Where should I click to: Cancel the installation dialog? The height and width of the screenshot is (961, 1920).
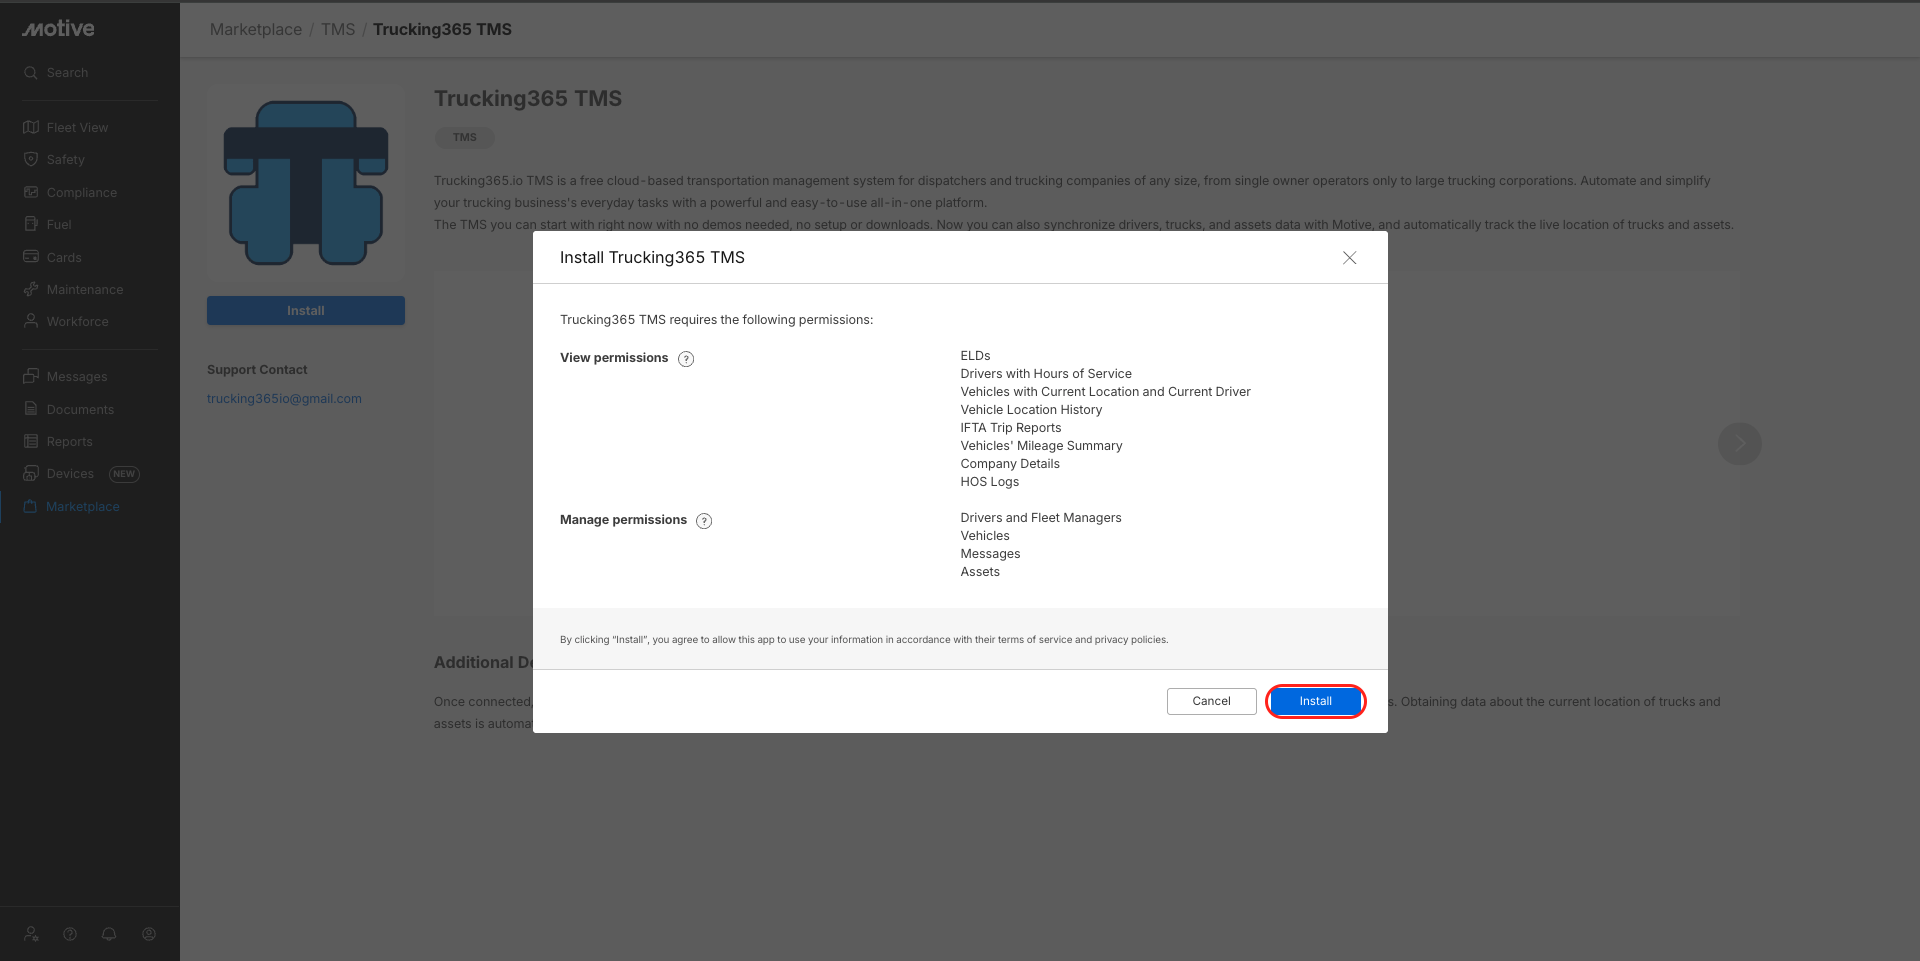(x=1211, y=701)
